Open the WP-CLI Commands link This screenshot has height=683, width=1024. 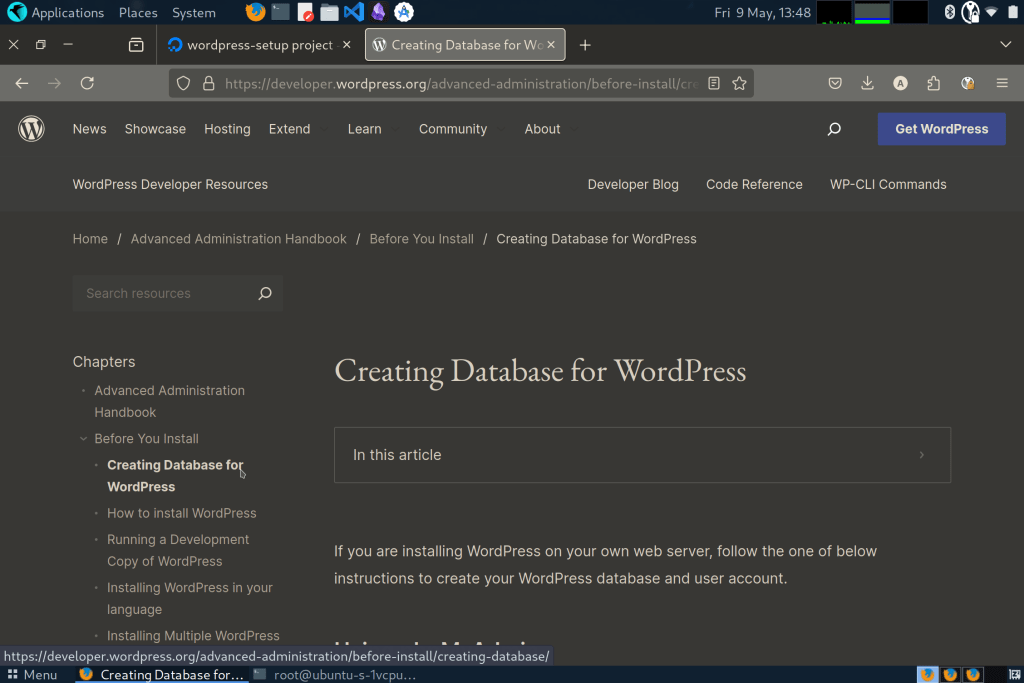point(888,184)
